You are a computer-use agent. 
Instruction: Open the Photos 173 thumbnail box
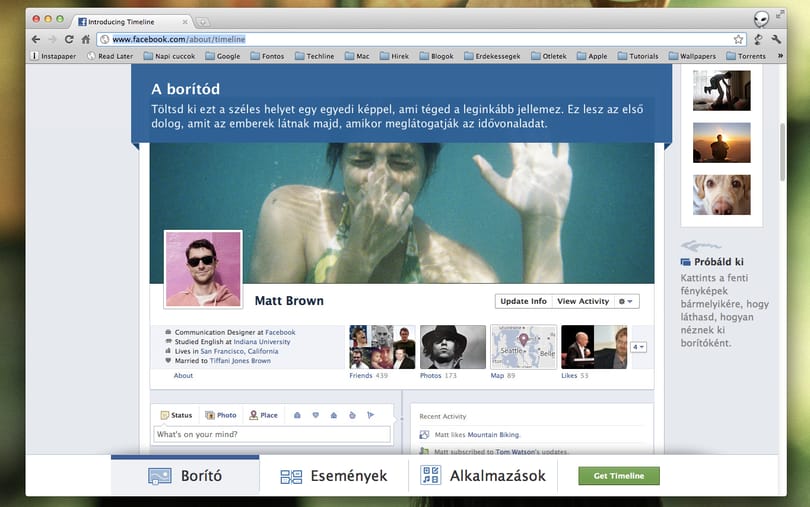click(x=453, y=347)
